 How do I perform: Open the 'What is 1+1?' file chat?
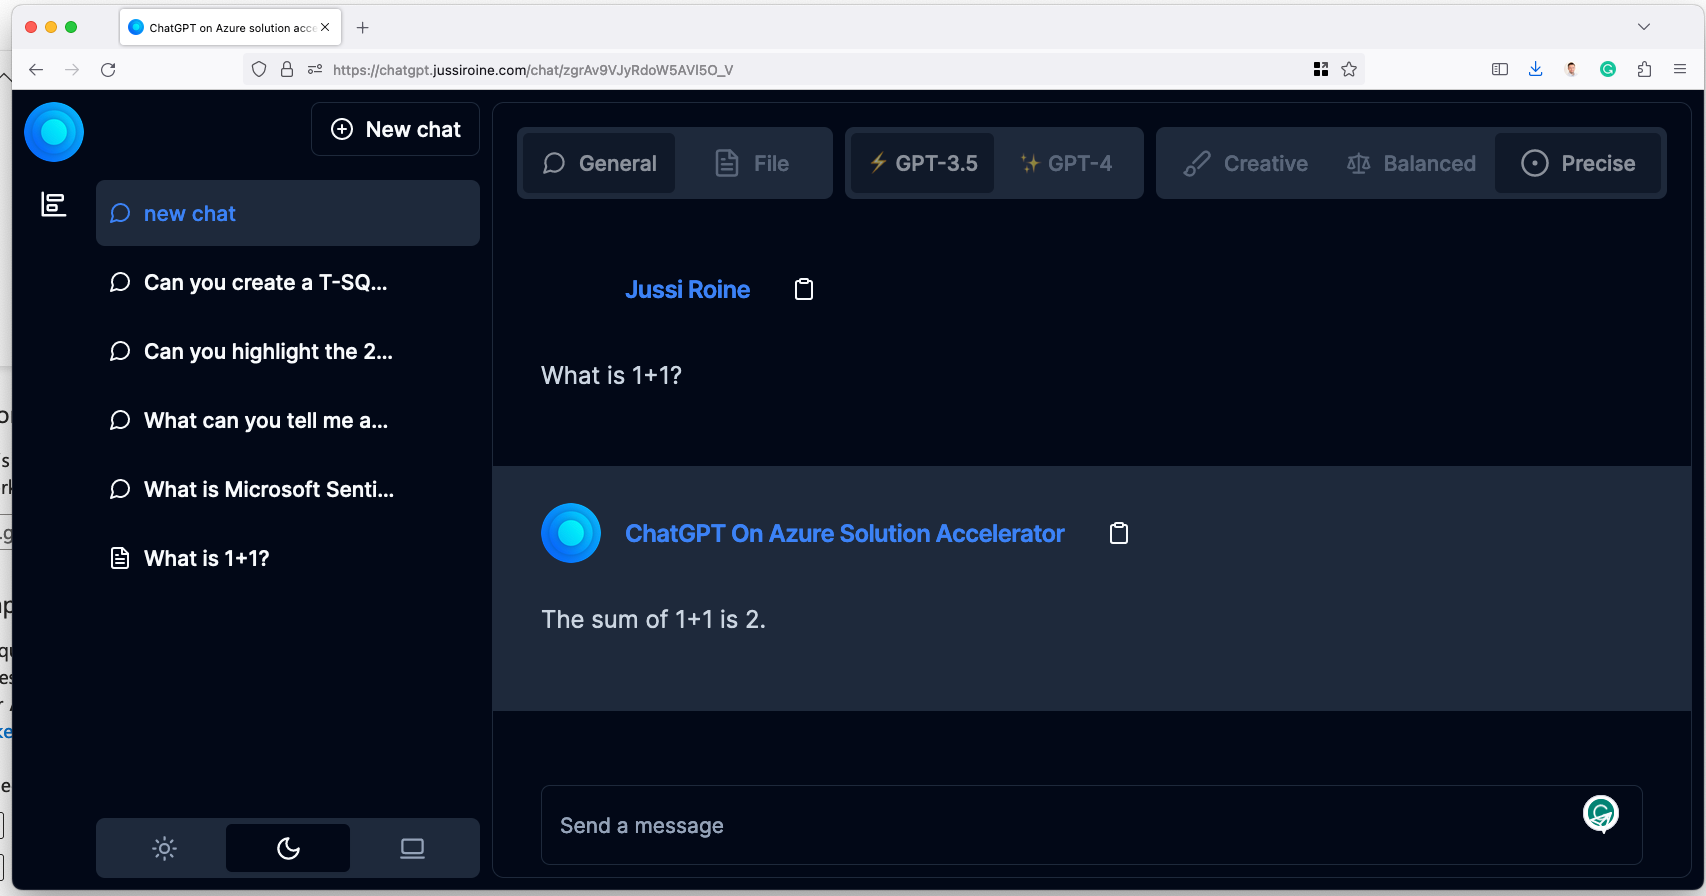coord(288,558)
